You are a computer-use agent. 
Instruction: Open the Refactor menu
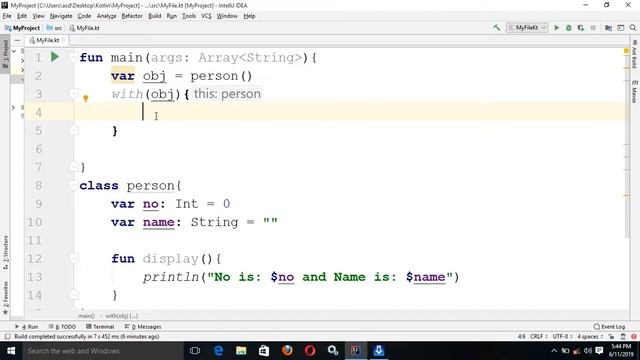[x=132, y=16]
